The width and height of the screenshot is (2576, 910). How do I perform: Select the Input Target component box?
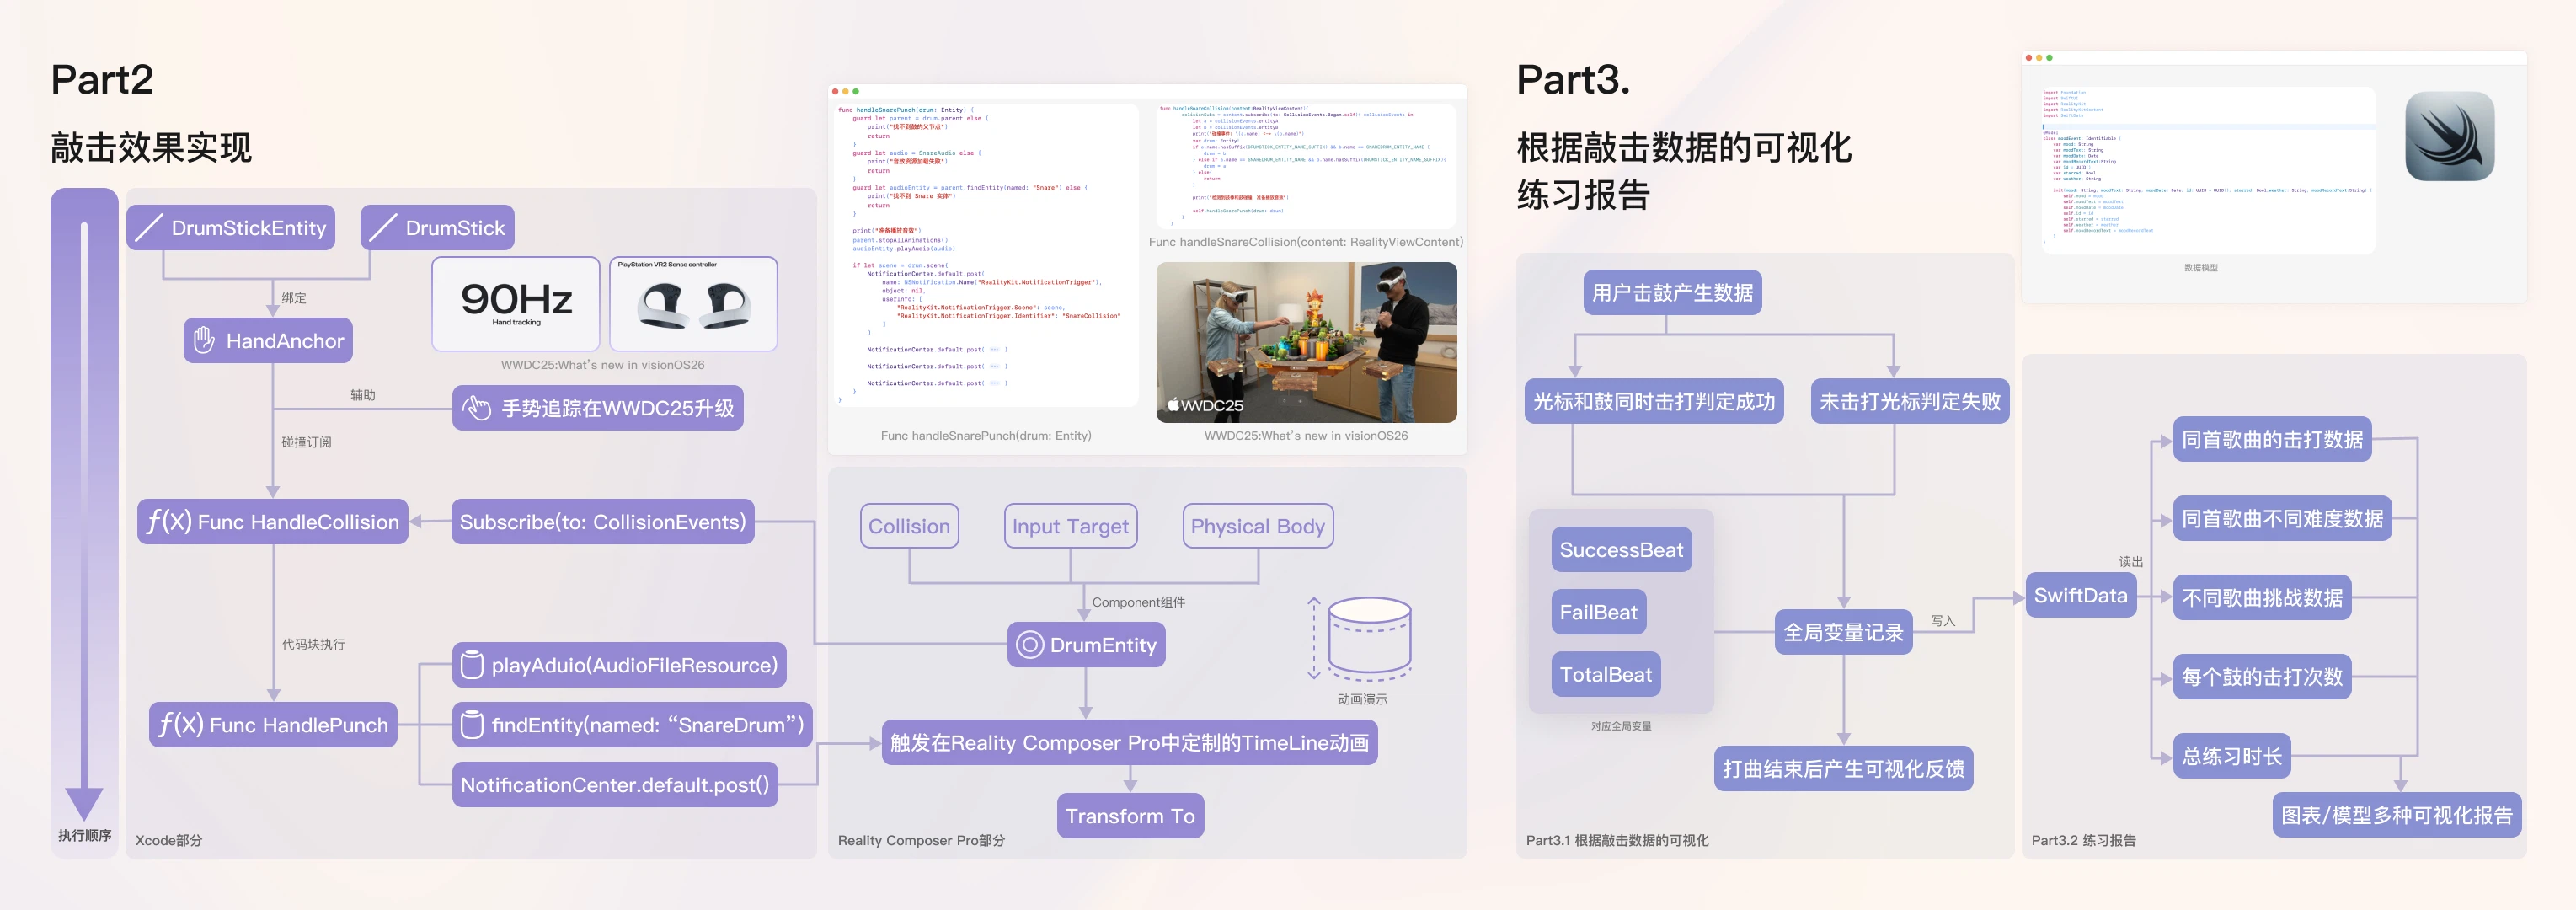click(x=1069, y=526)
